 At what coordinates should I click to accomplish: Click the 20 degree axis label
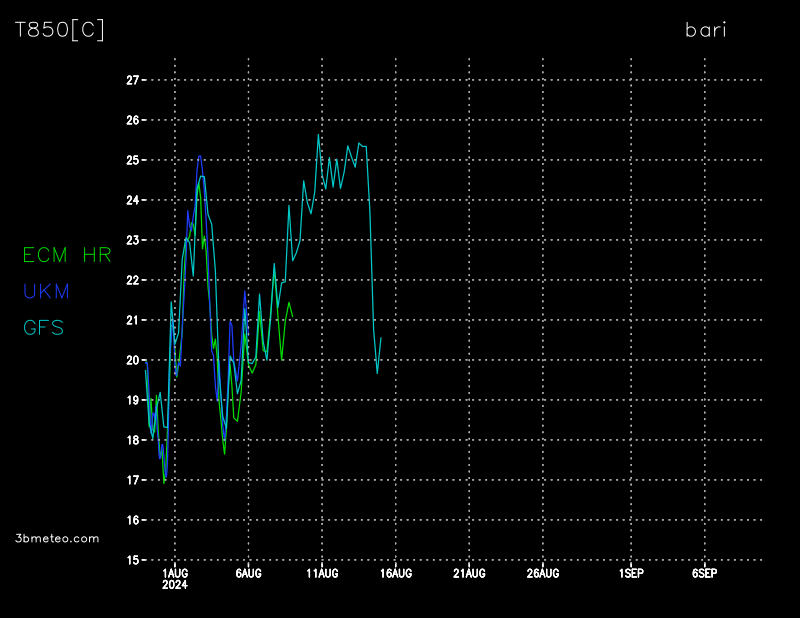(132, 360)
